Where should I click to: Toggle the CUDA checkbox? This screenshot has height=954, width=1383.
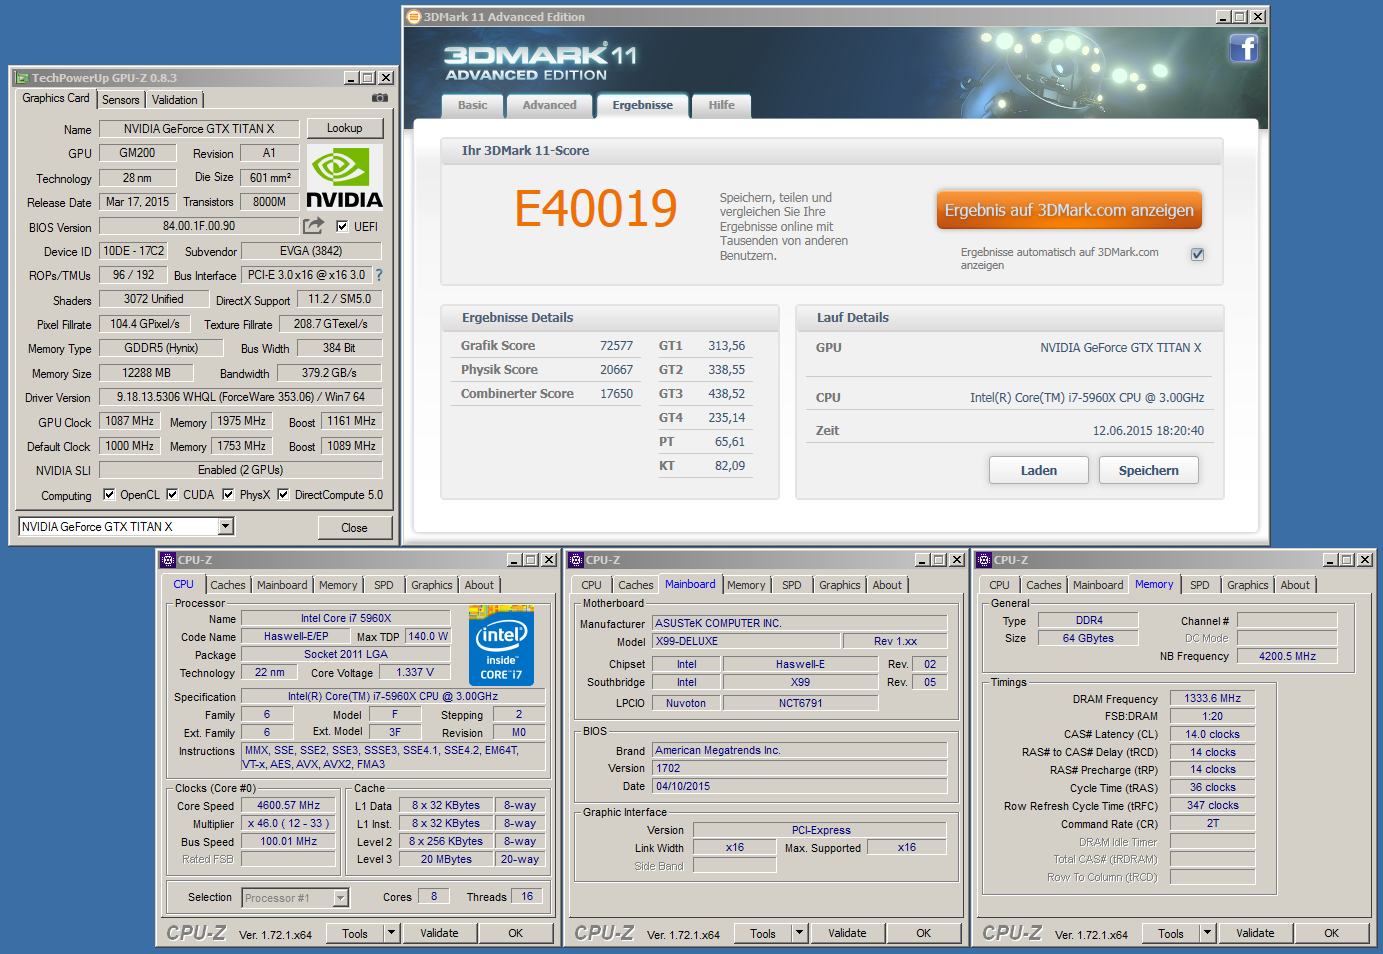172,494
